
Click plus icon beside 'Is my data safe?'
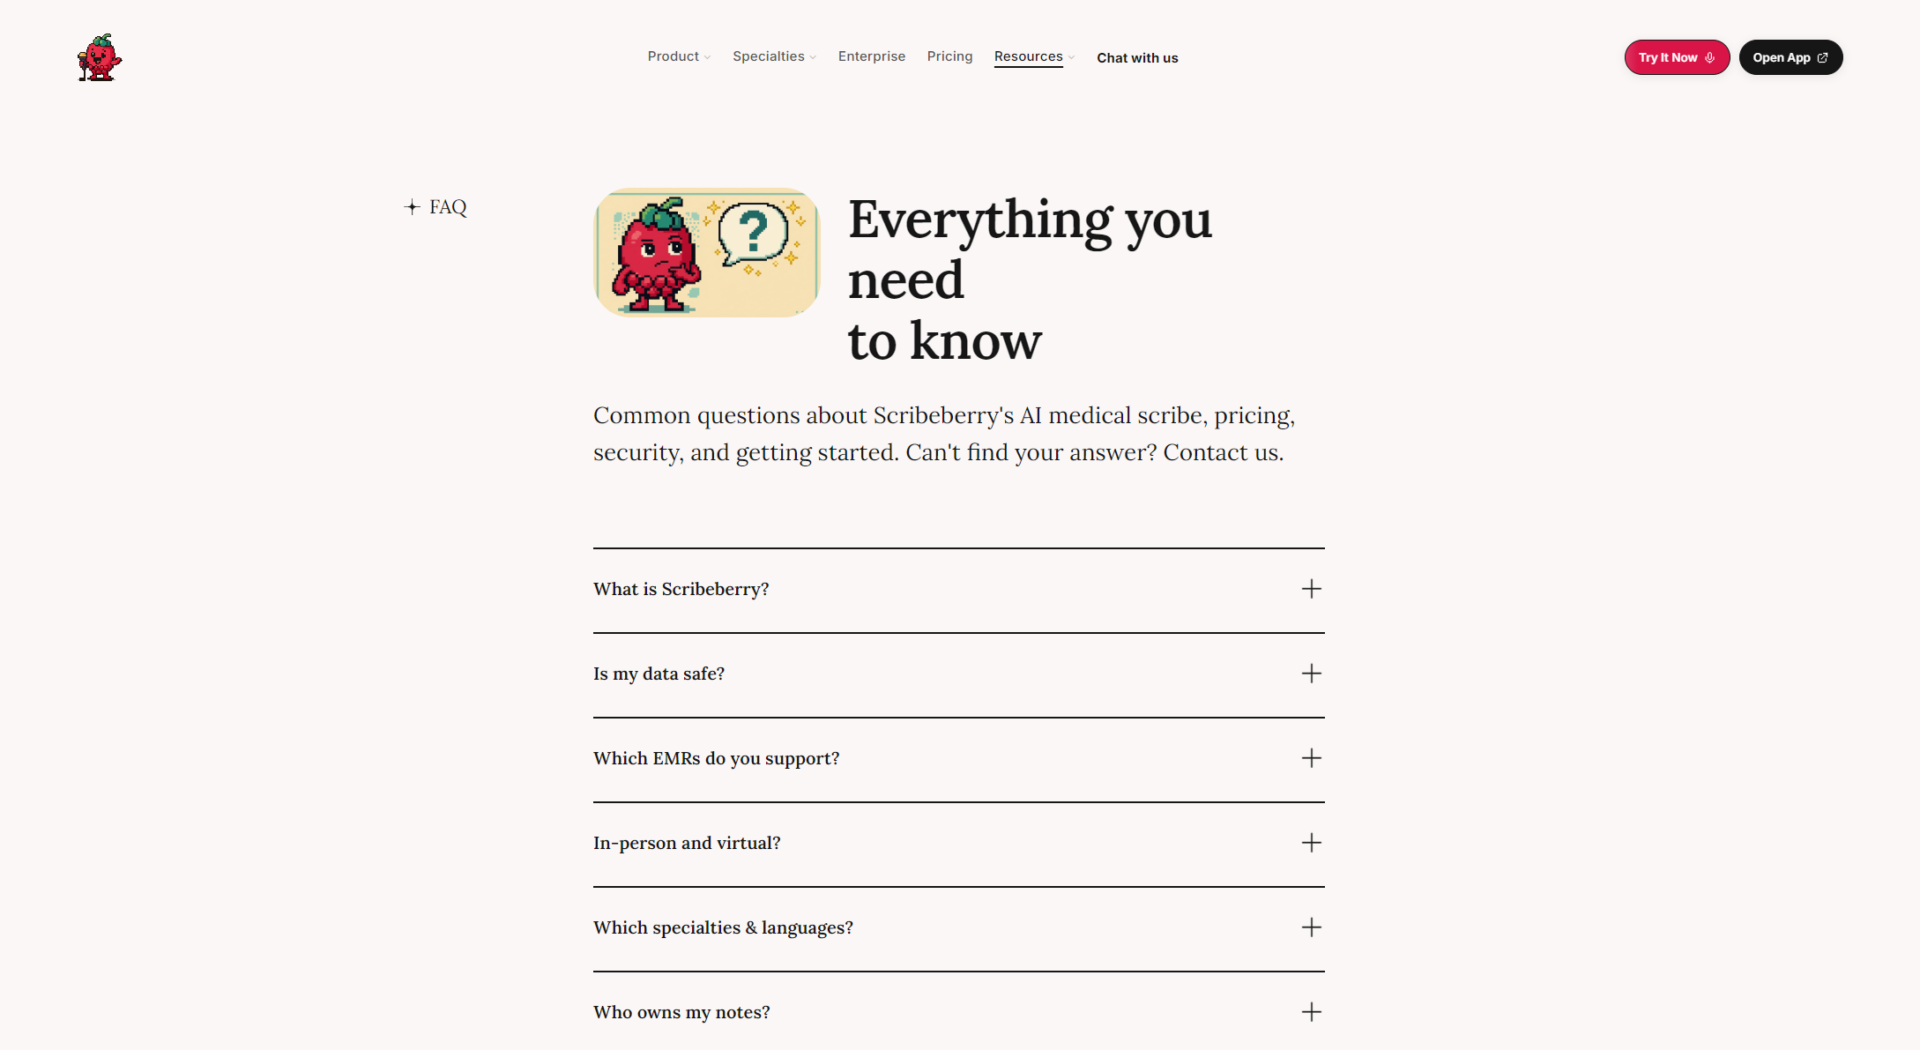(1311, 674)
